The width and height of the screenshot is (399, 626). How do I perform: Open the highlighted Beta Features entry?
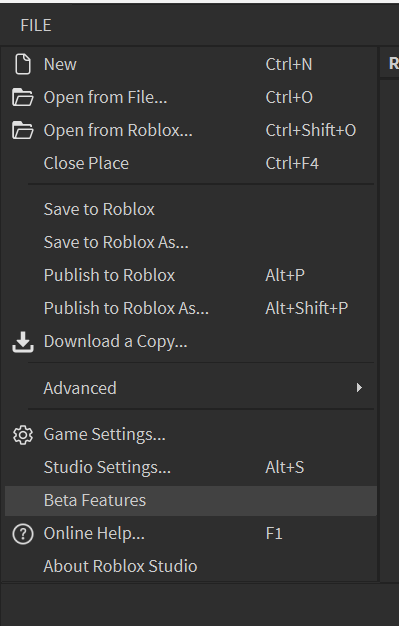(191, 501)
